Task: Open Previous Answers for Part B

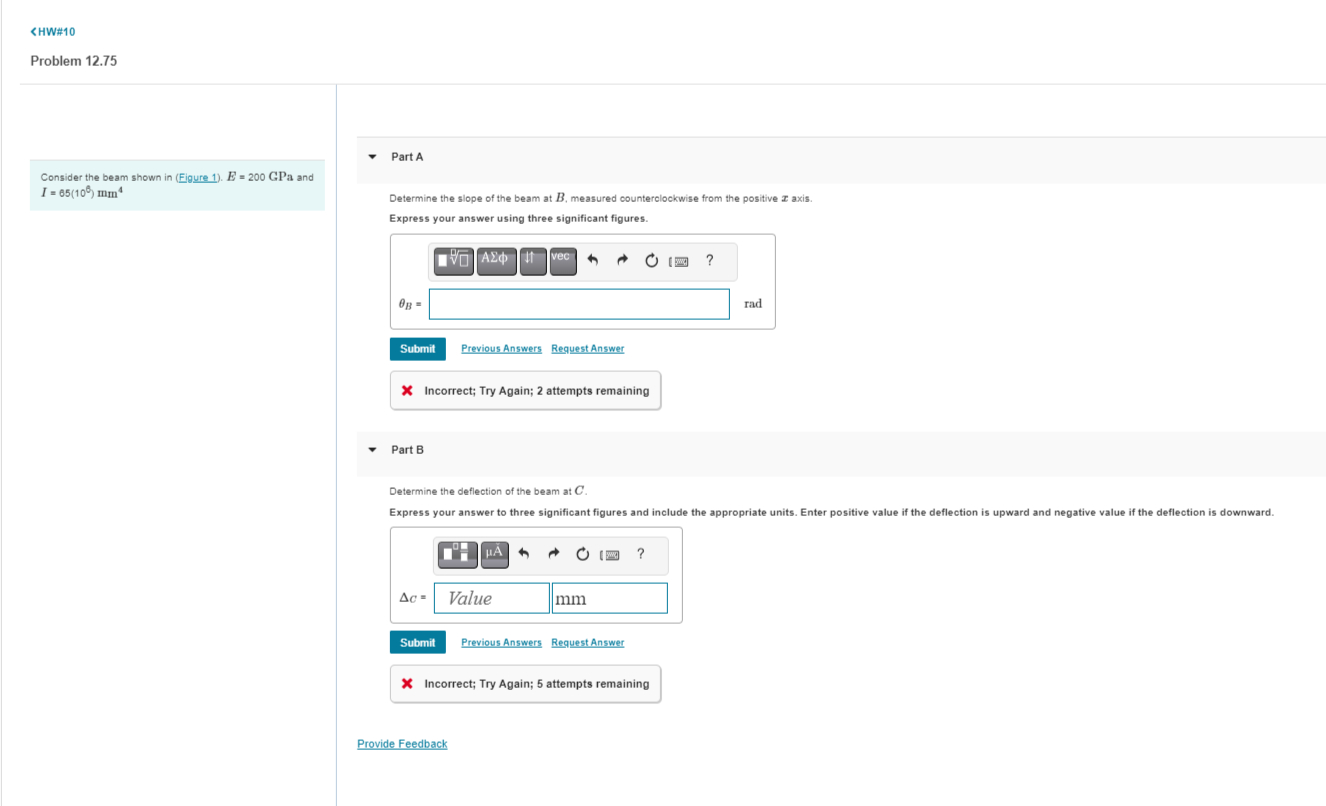Action: tap(501, 643)
